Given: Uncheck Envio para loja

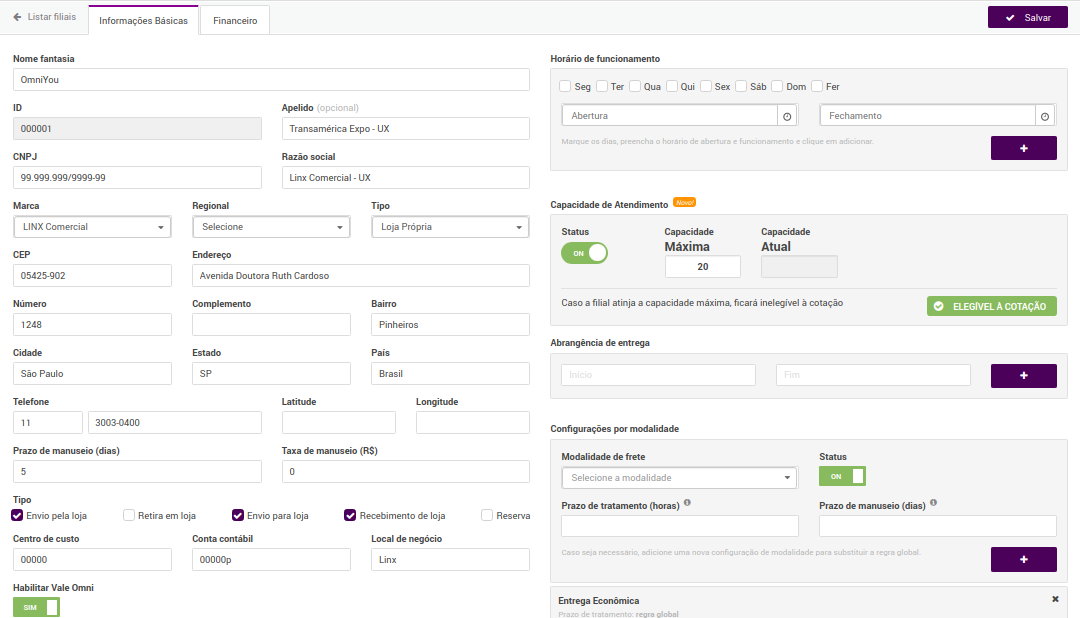Looking at the screenshot, I should point(238,515).
